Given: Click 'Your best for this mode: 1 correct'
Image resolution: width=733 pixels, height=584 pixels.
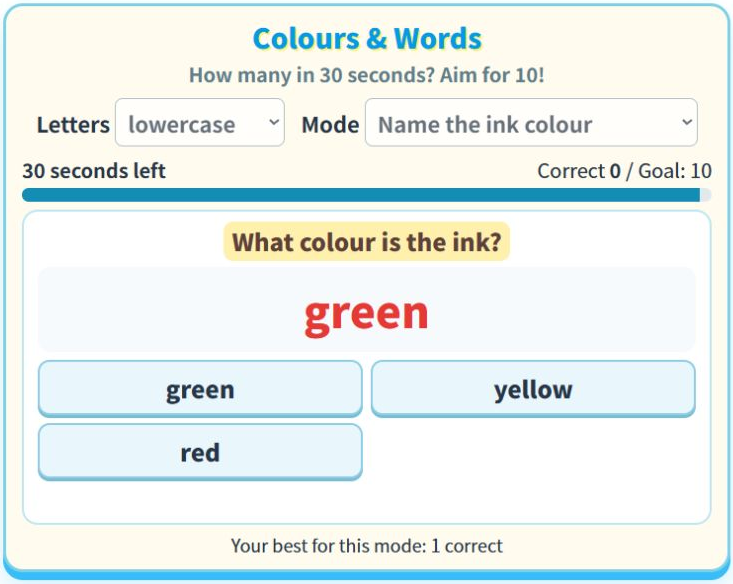Looking at the screenshot, I should tap(366, 546).
